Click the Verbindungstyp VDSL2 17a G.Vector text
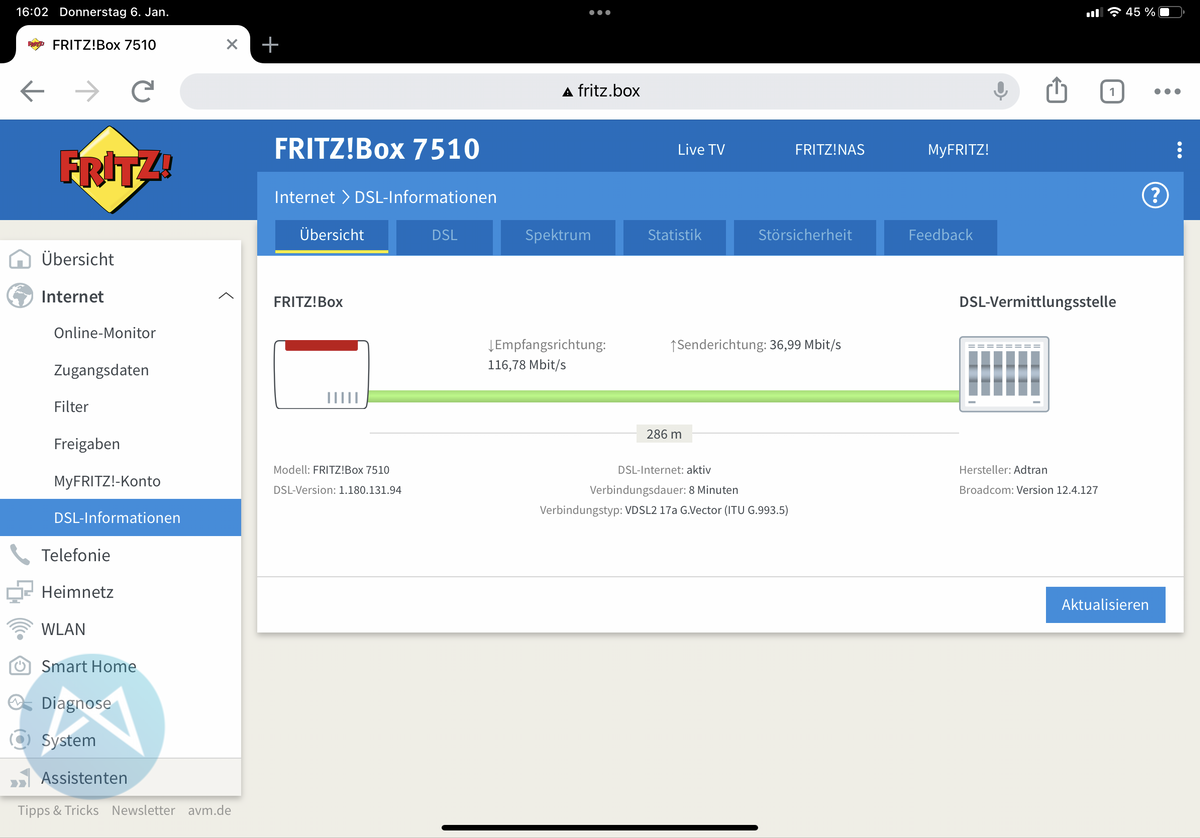The height and width of the screenshot is (838, 1200). (664, 510)
